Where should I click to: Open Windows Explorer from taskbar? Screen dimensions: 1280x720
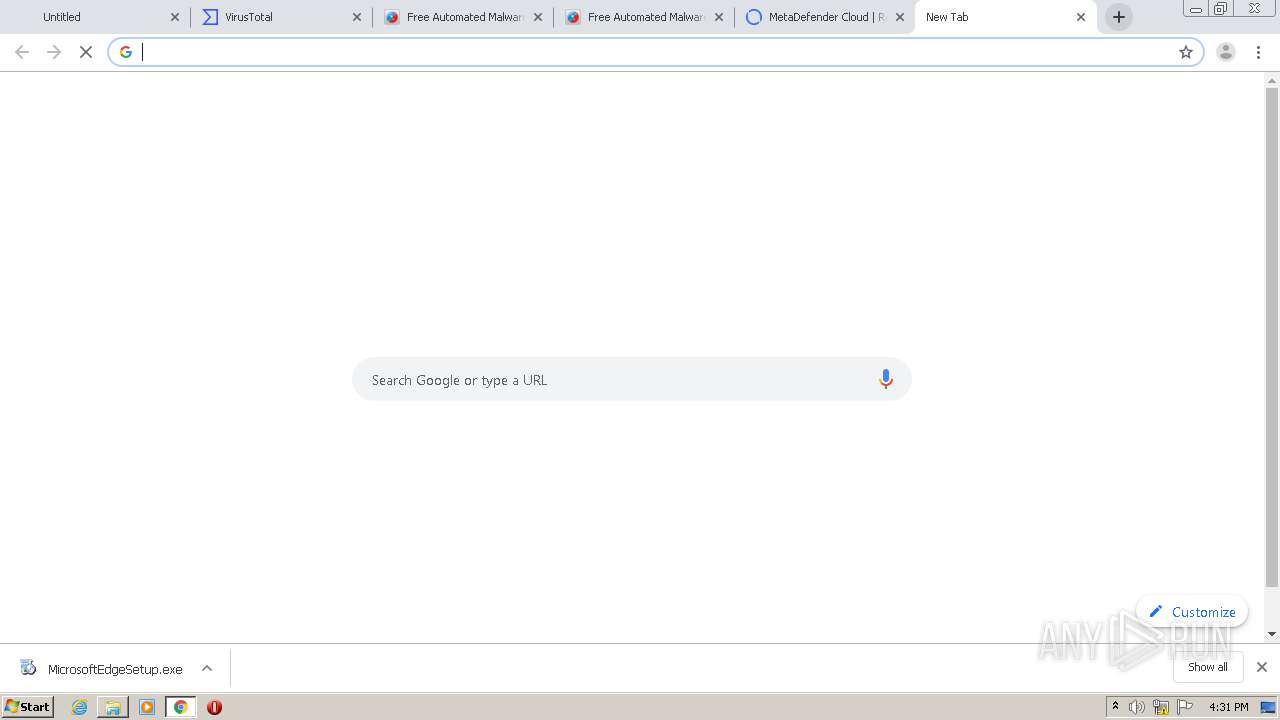pos(113,707)
